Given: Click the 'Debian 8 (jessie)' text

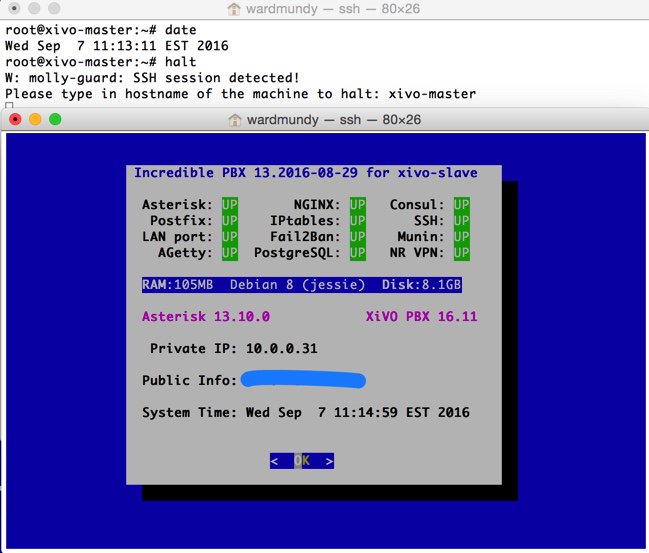Looking at the screenshot, I should click(x=298, y=285).
